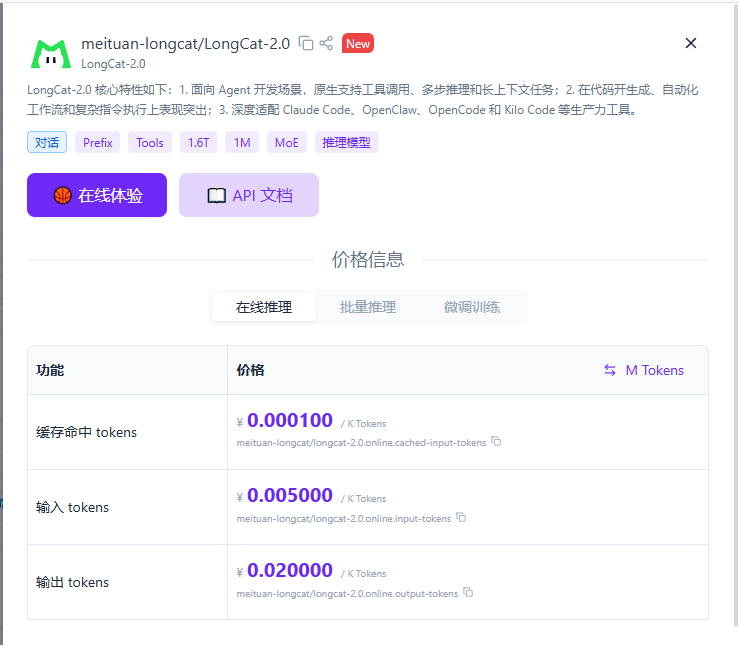
Task: Click the green LongCat logo
Action: click(51, 54)
